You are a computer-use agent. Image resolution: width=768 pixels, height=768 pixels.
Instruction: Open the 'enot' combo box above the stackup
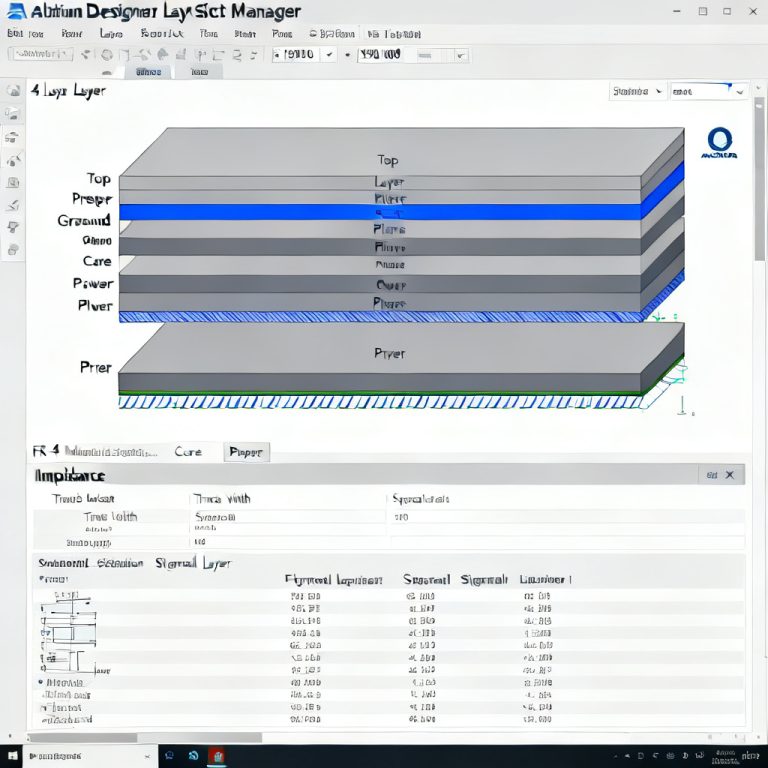click(x=708, y=92)
